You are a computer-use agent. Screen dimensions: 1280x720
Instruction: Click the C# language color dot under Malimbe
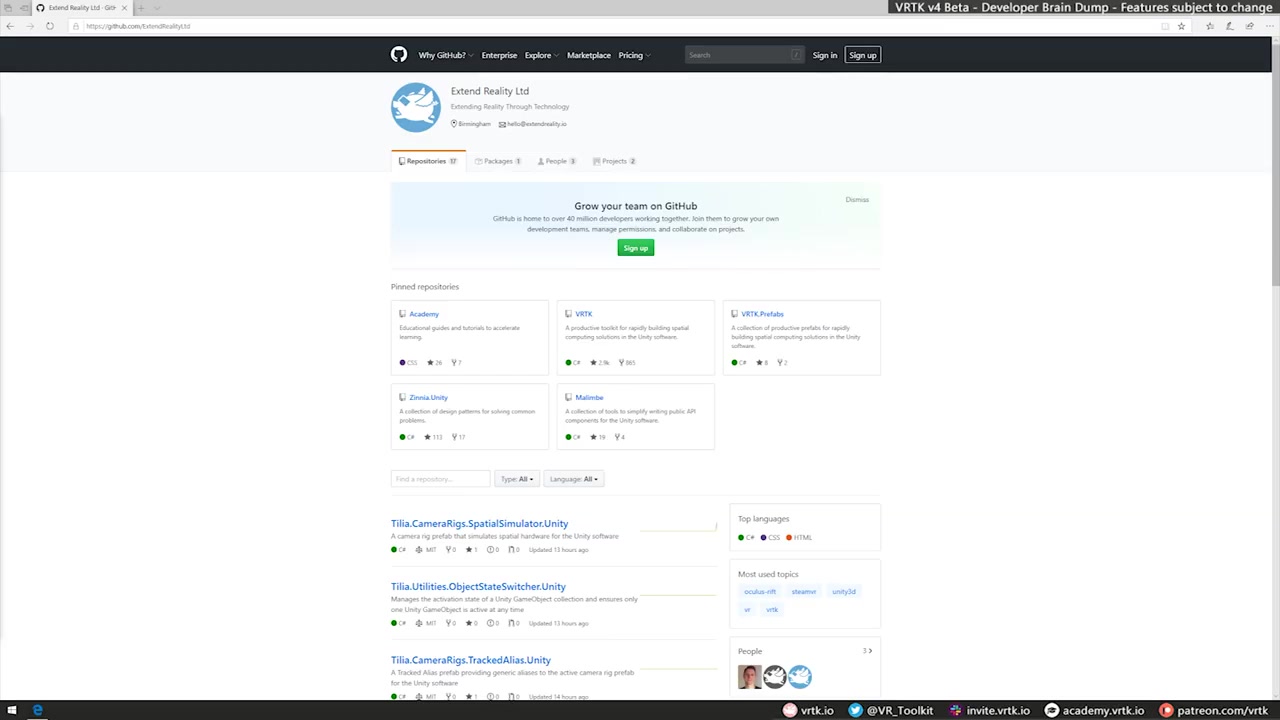point(568,437)
